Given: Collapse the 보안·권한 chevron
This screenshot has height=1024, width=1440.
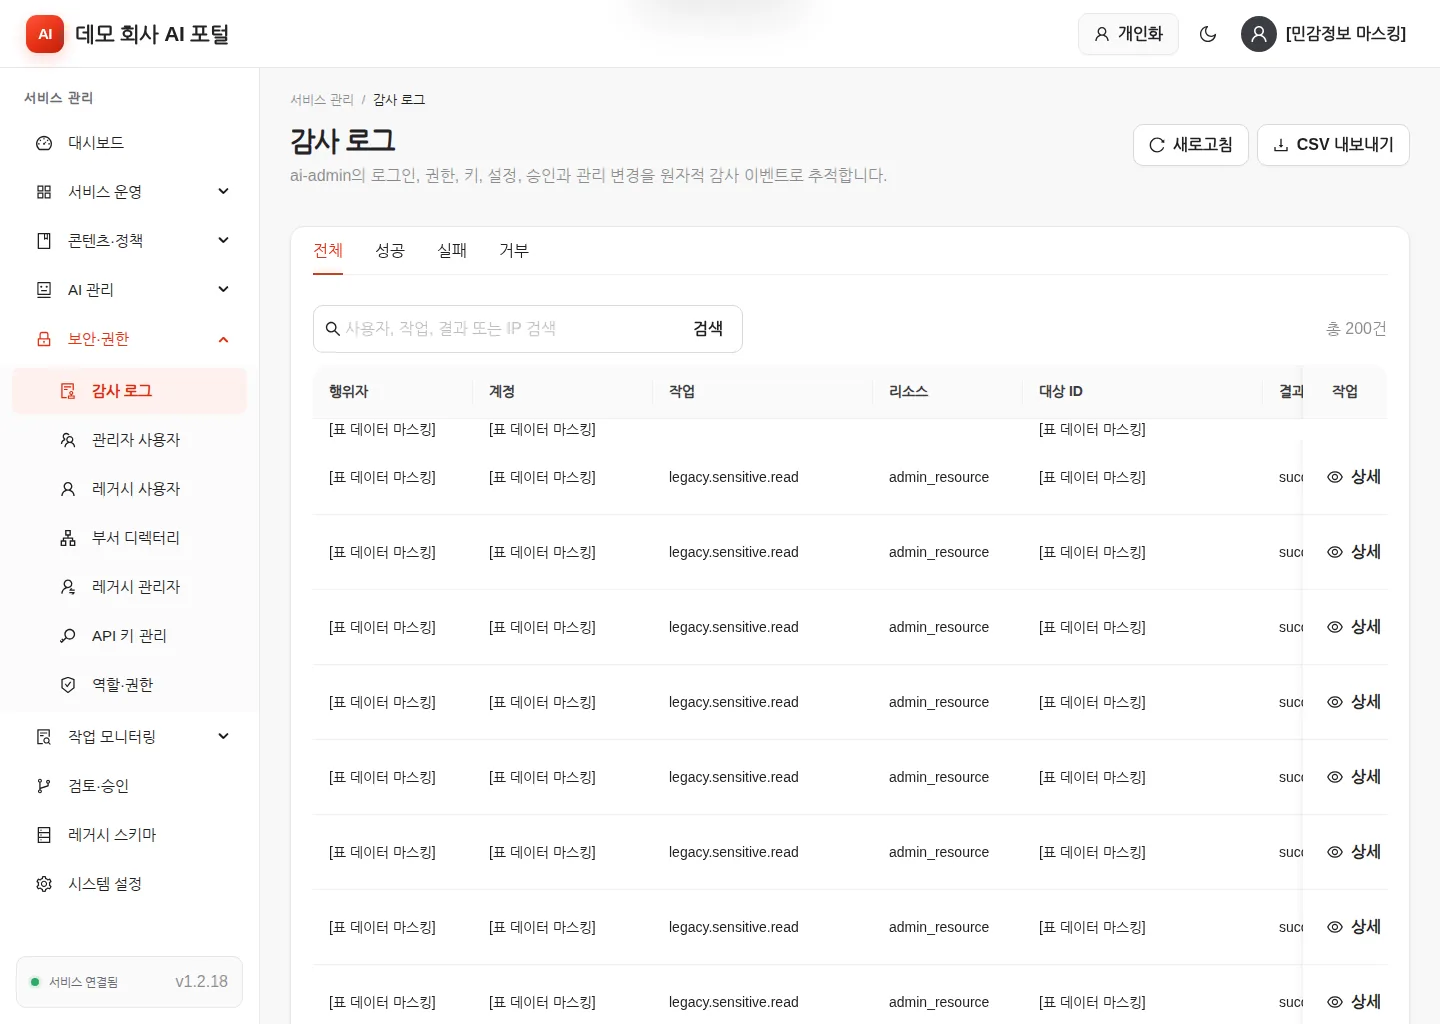Looking at the screenshot, I should 224,339.
